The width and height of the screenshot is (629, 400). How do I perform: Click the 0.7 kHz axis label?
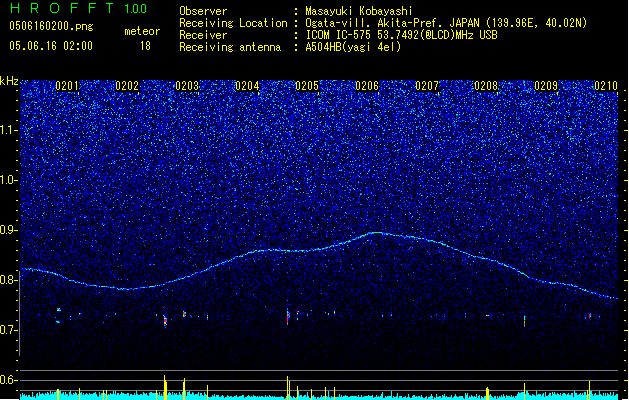[9, 330]
